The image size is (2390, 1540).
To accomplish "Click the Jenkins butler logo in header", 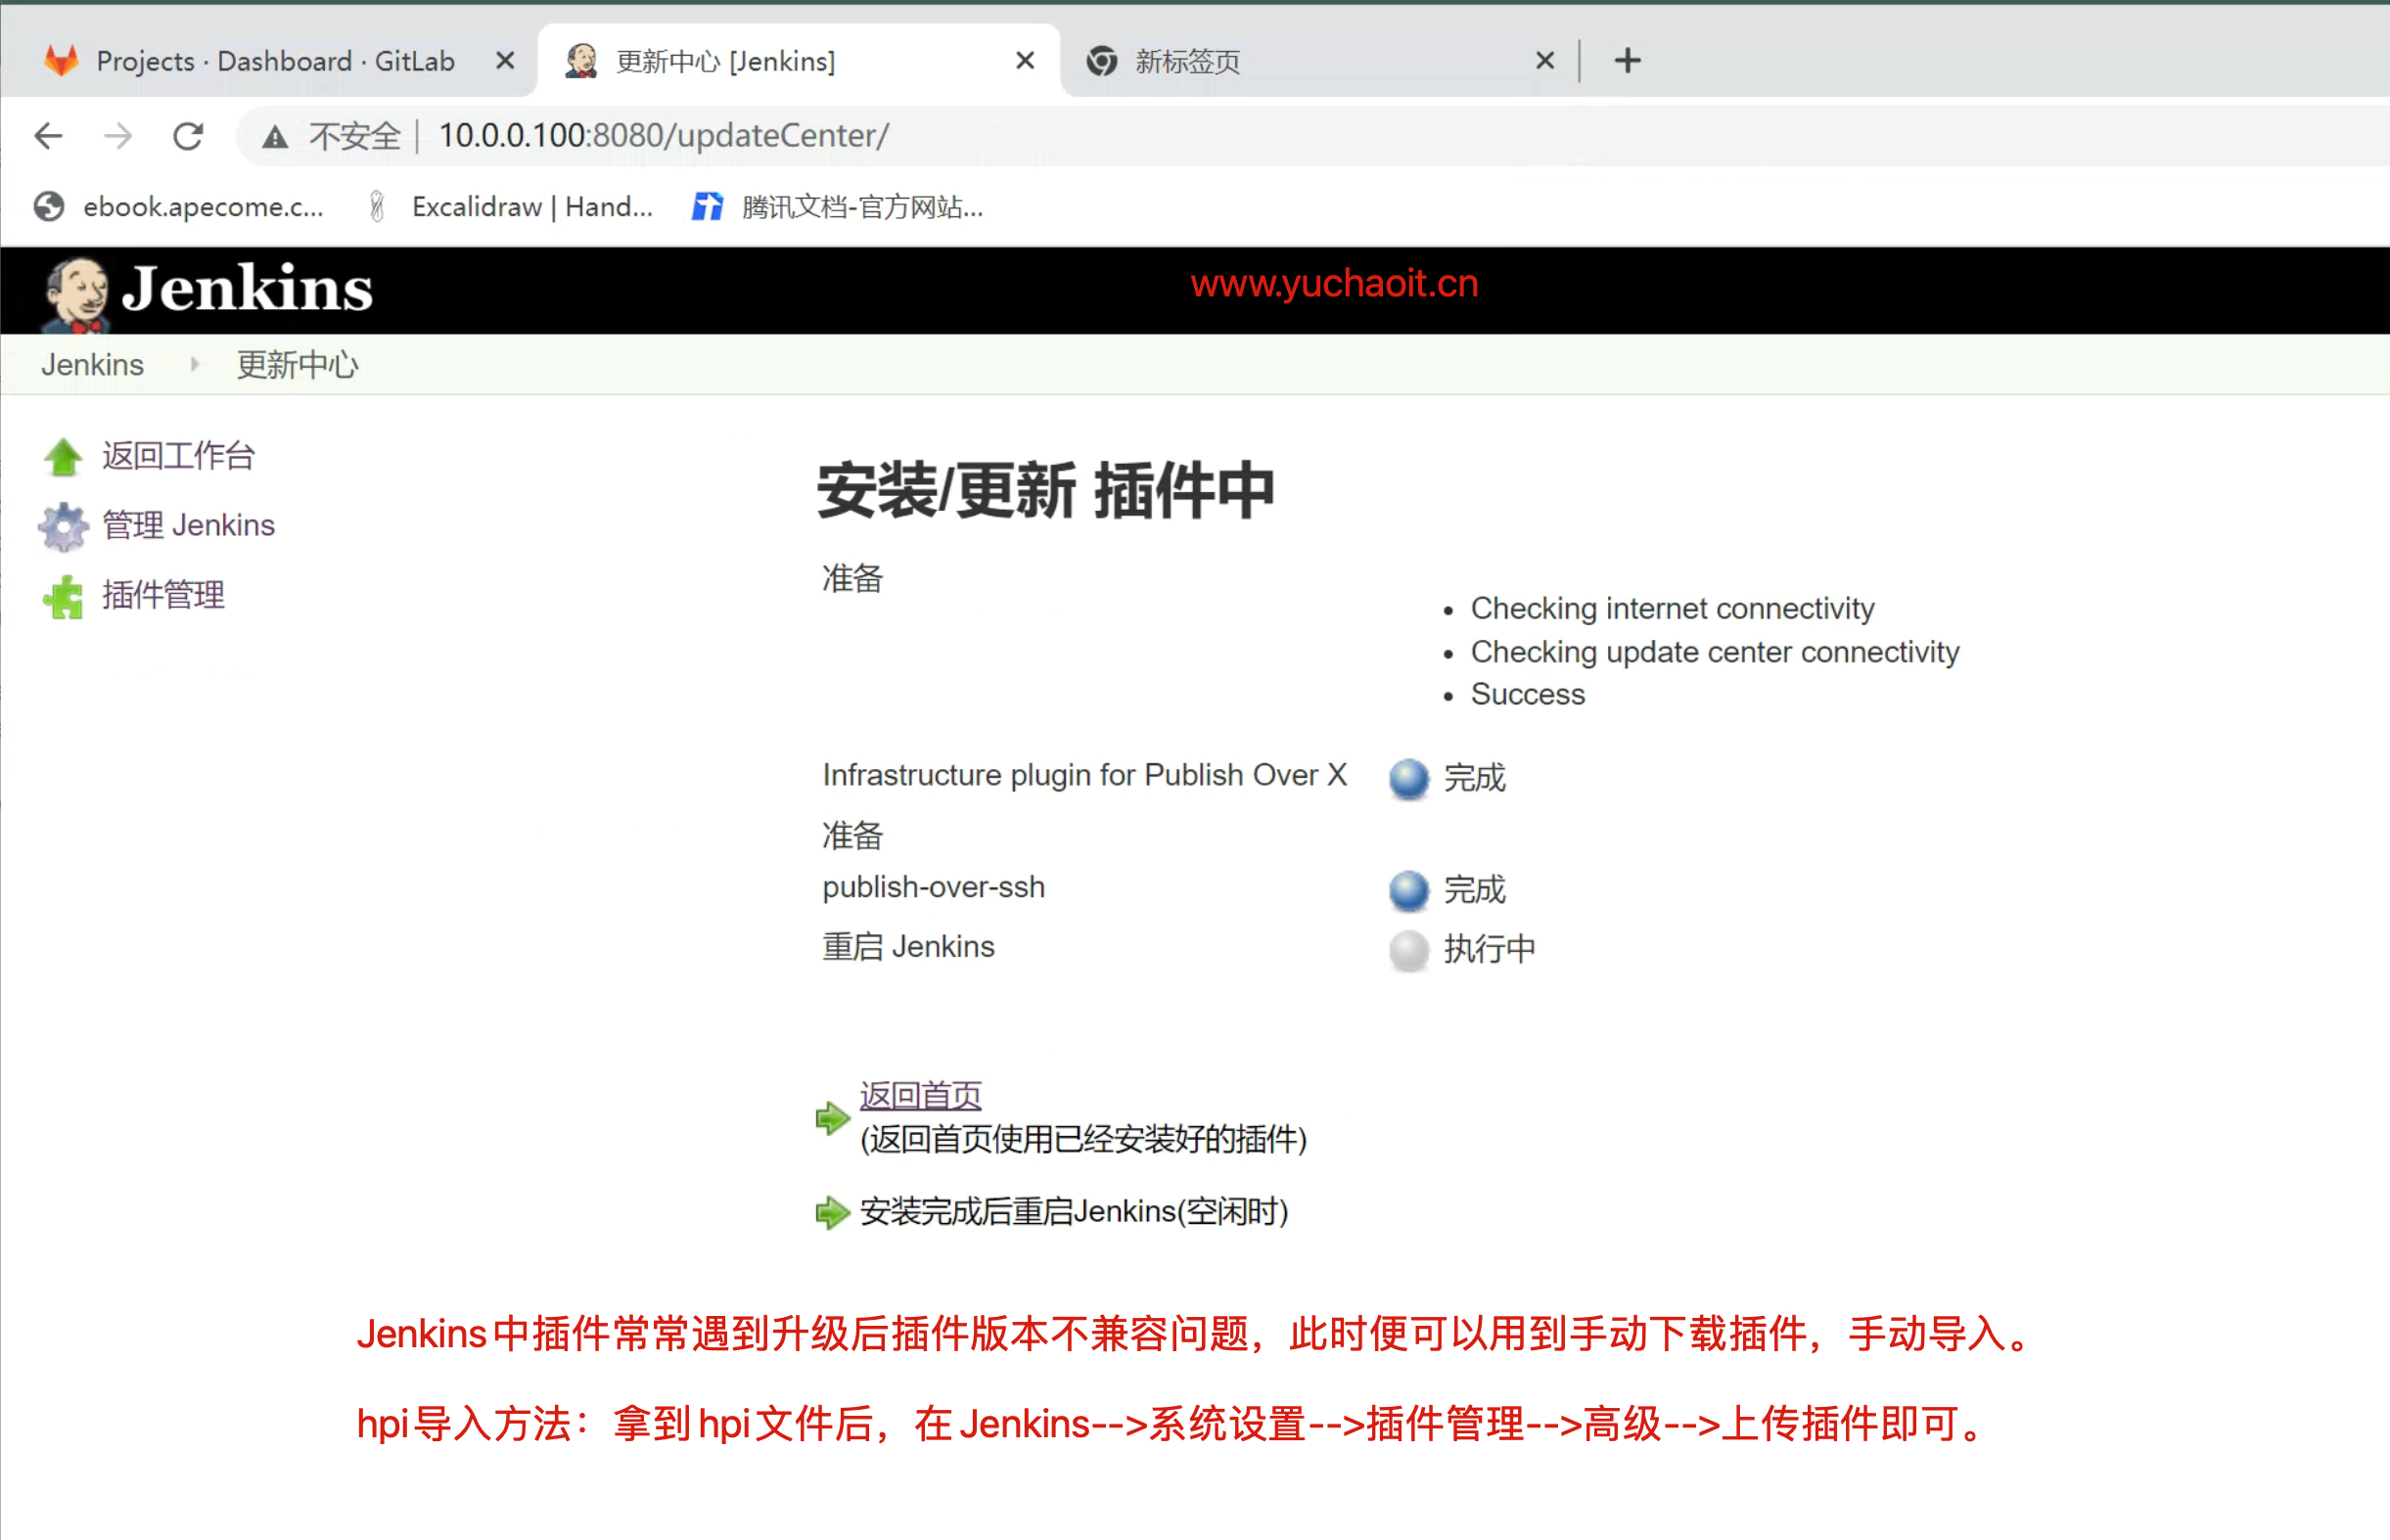I will [76, 292].
